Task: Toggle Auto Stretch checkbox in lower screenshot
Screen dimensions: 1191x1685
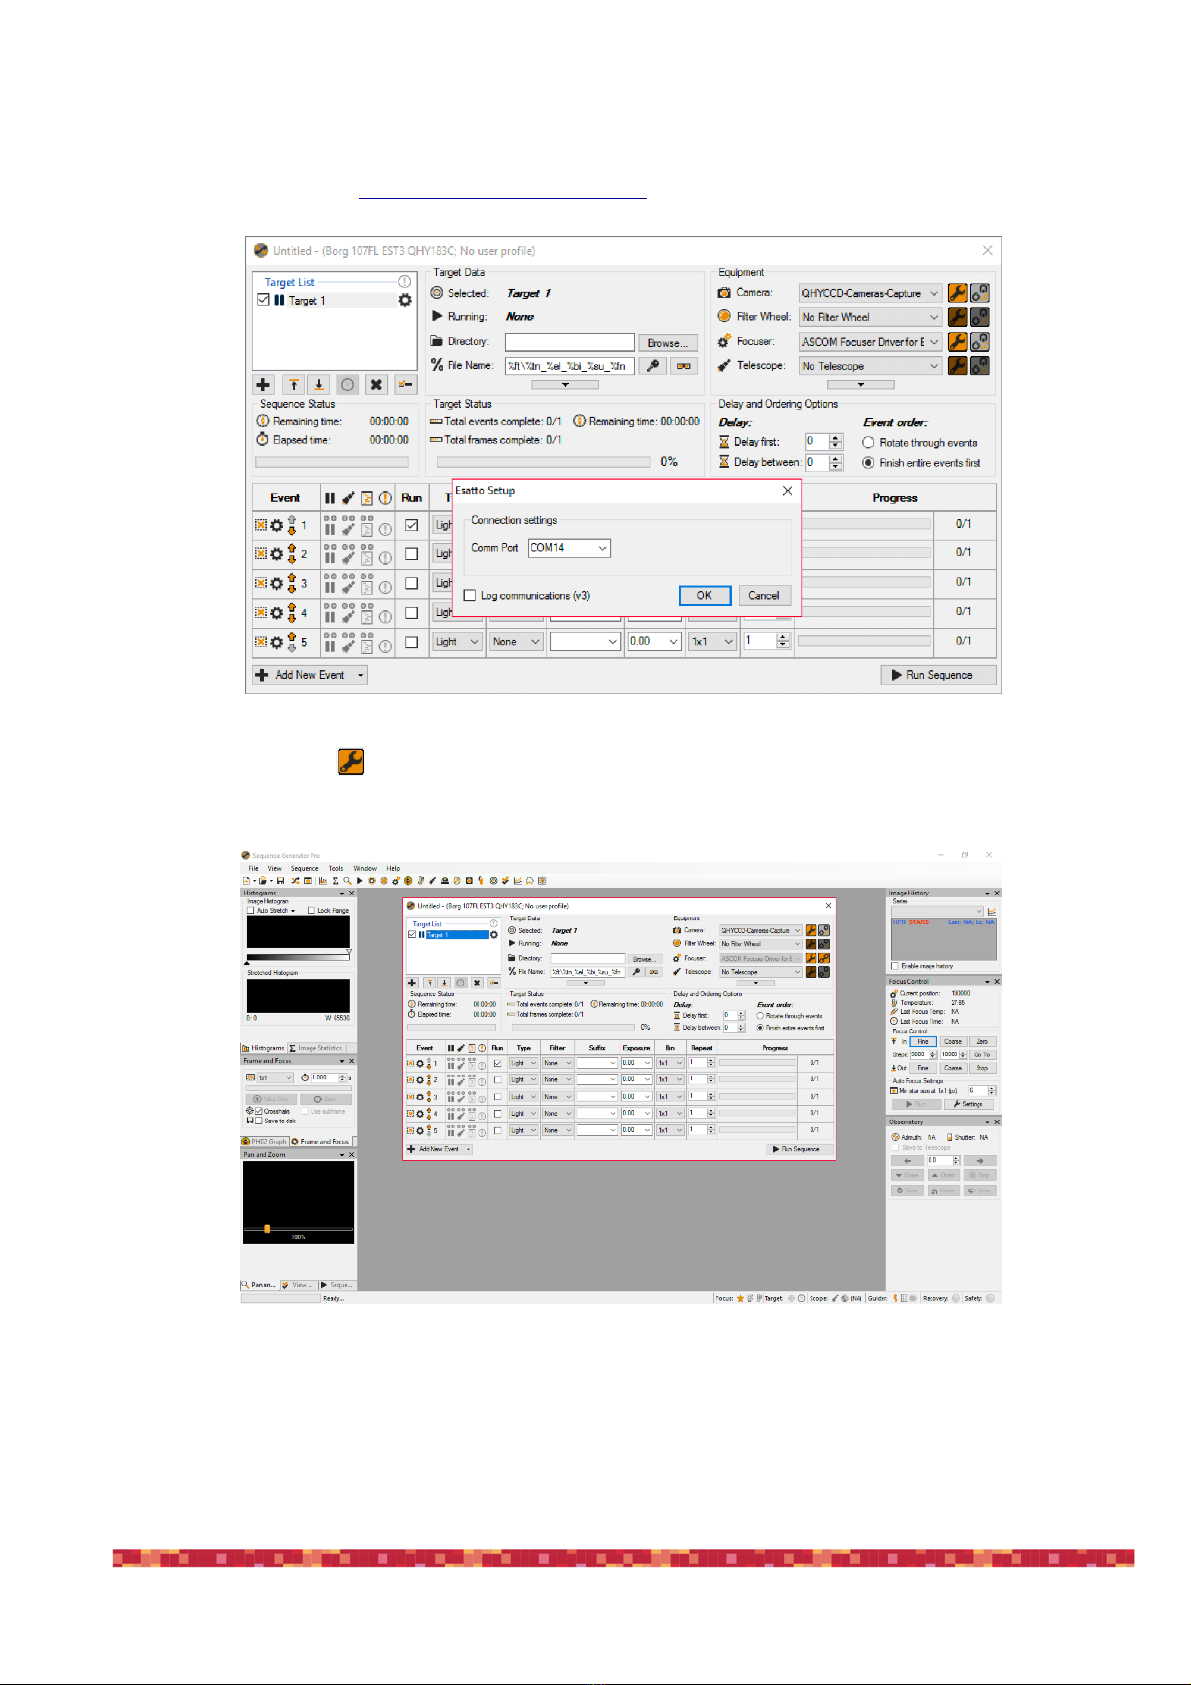Action: coord(251,910)
